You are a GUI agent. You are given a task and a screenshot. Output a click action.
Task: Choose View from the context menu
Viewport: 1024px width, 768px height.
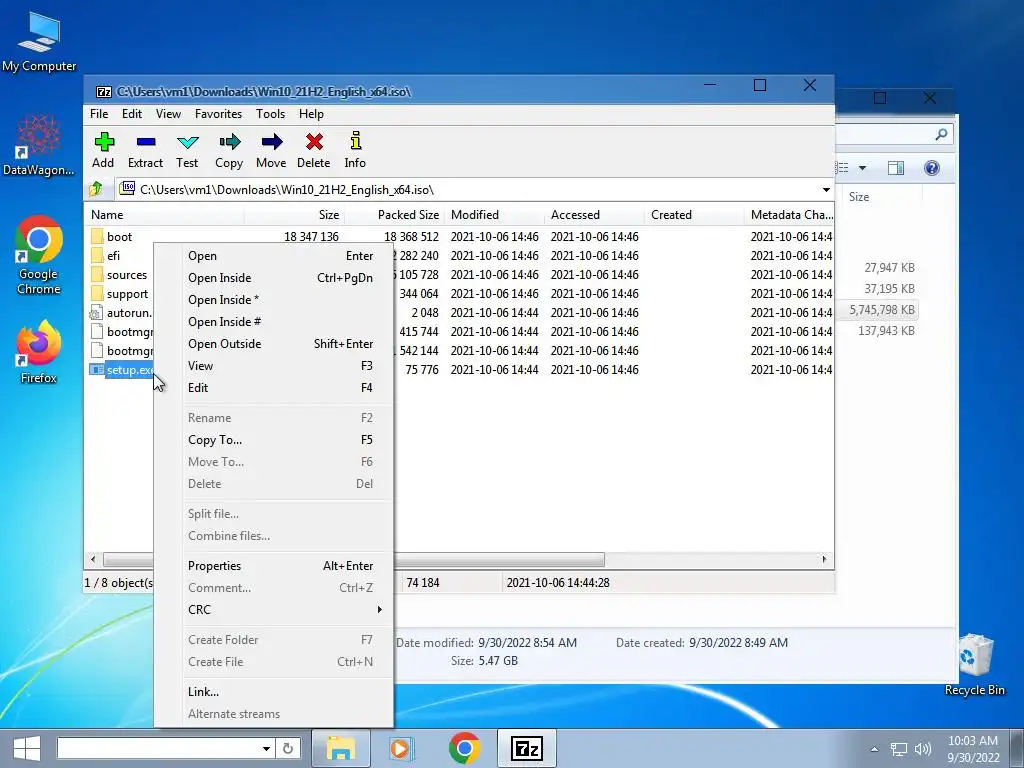click(274, 366)
